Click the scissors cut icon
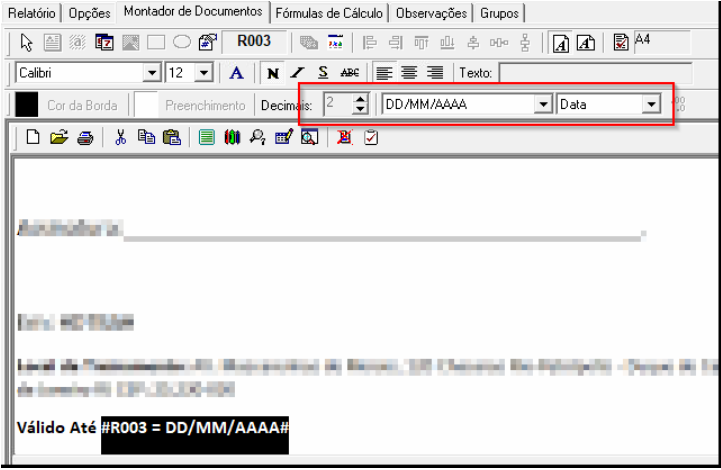 click(x=120, y=138)
